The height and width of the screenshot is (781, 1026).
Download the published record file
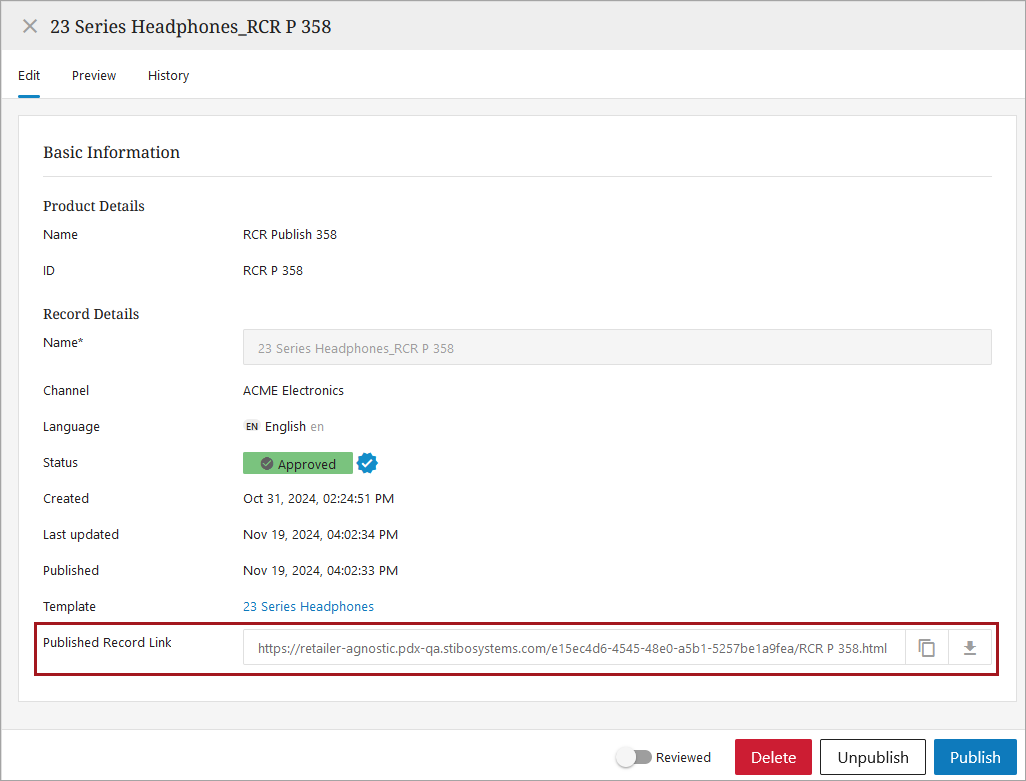[x=969, y=648]
